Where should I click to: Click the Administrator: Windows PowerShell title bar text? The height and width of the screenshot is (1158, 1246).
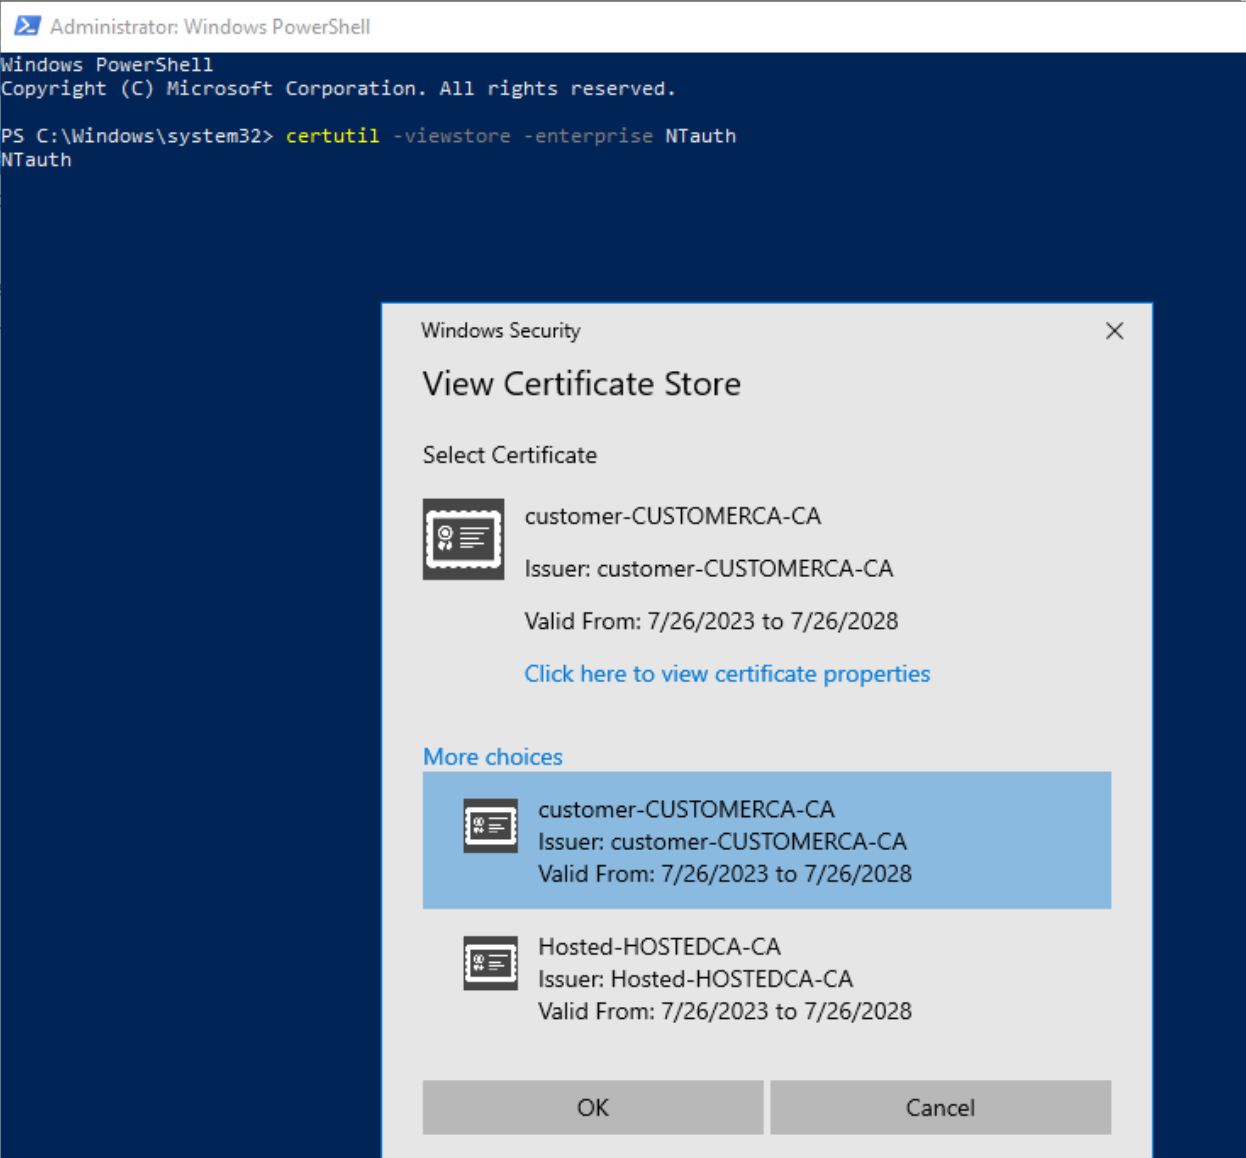pyautogui.click(x=210, y=27)
